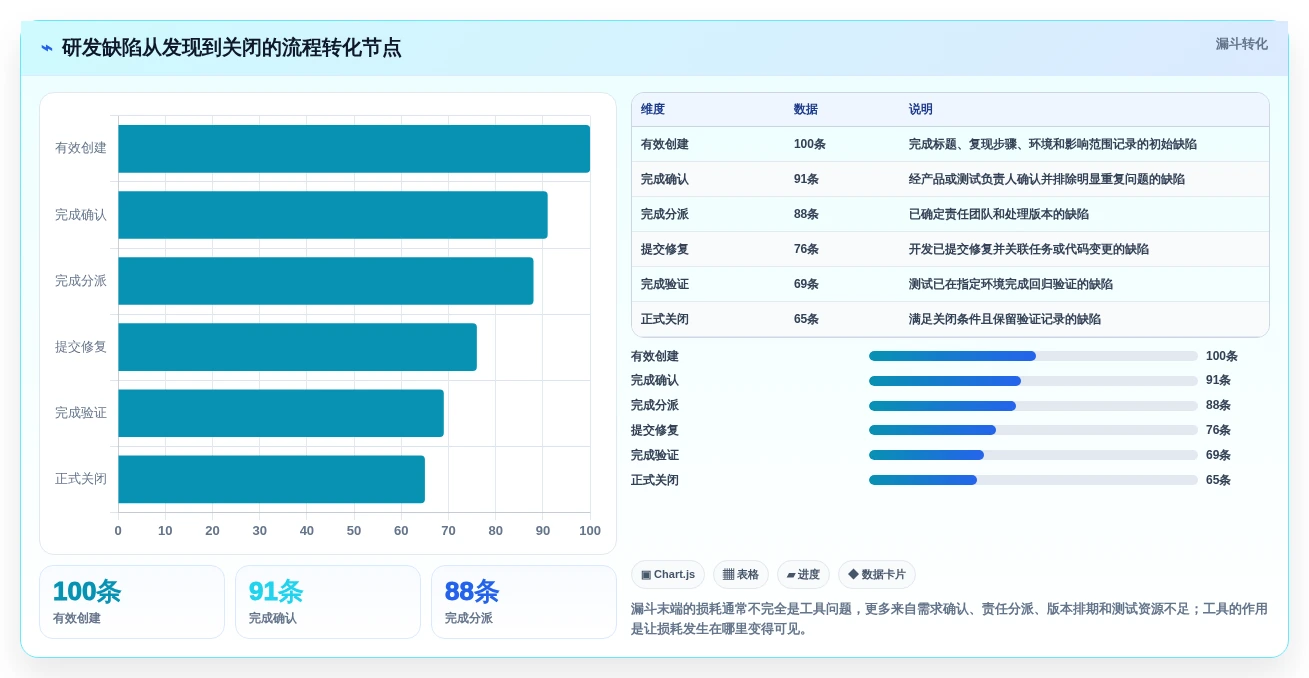Click the 完成确认 progress bar showing 91条
This screenshot has height=678, width=1309.
click(1033, 381)
